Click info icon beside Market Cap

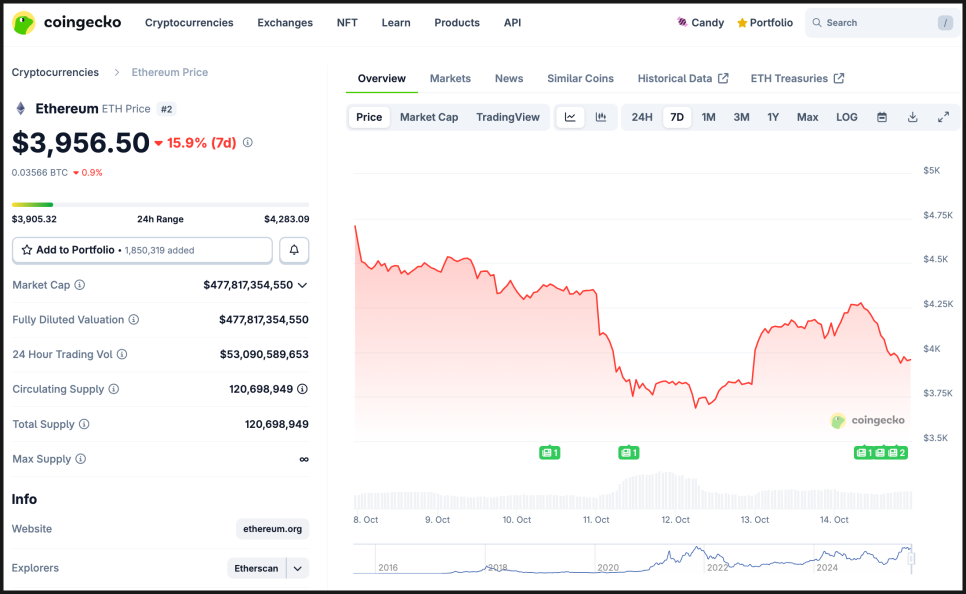[x=80, y=285]
